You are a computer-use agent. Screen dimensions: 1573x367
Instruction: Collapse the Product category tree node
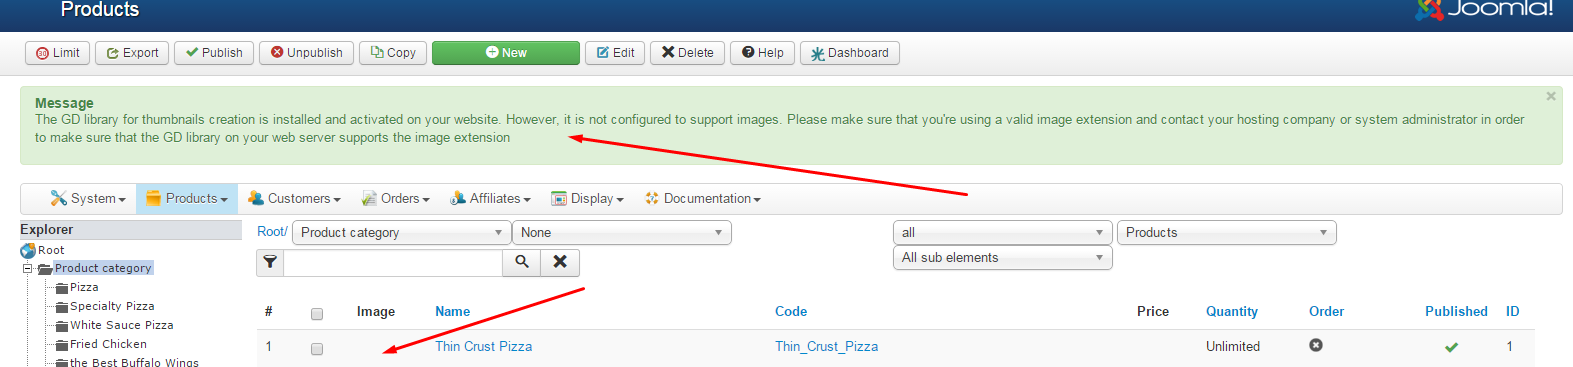pyautogui.click(x=28, y=268)
